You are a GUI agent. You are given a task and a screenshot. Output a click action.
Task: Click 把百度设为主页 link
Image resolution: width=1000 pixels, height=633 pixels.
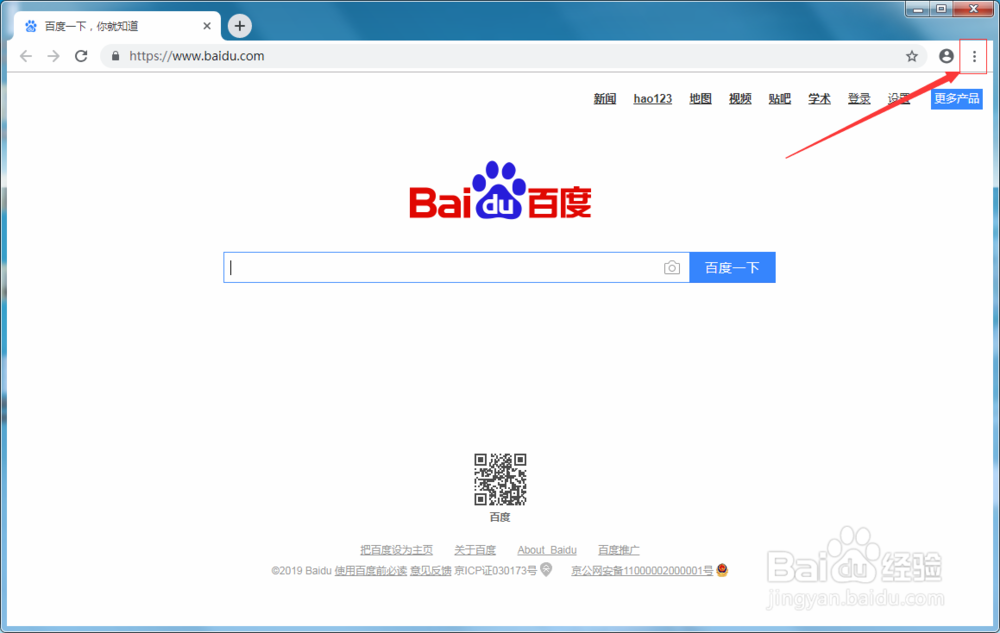pyautogui.click(x=396, y=550)
